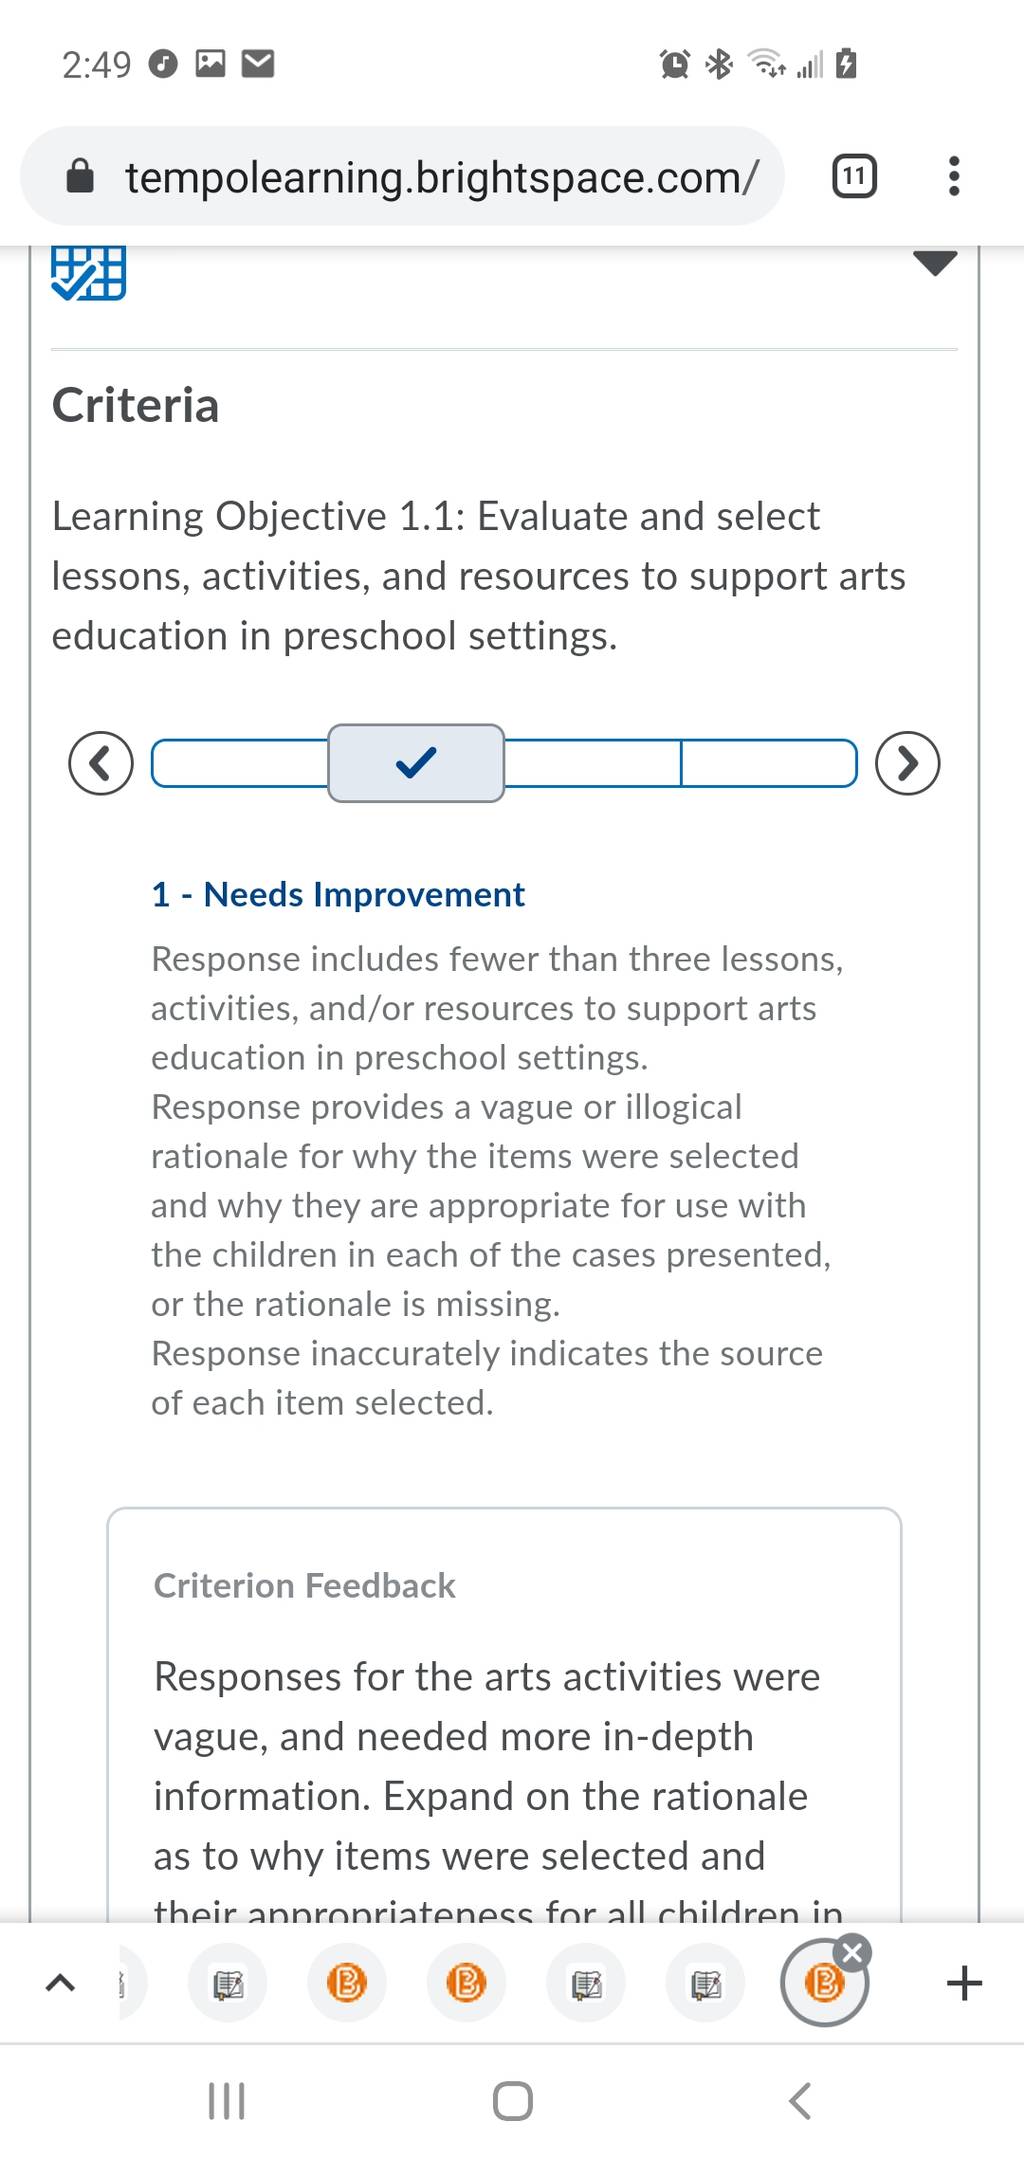The width and height of the screenshot is (1024, 2162).
Task: Select the third rubric level segment
Action: pos(592,763)
